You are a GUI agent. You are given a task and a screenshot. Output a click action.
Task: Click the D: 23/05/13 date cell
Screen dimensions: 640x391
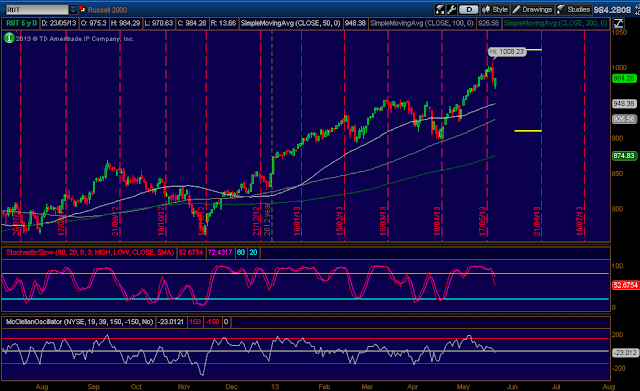pyautogui.click(x=59, y=23)
